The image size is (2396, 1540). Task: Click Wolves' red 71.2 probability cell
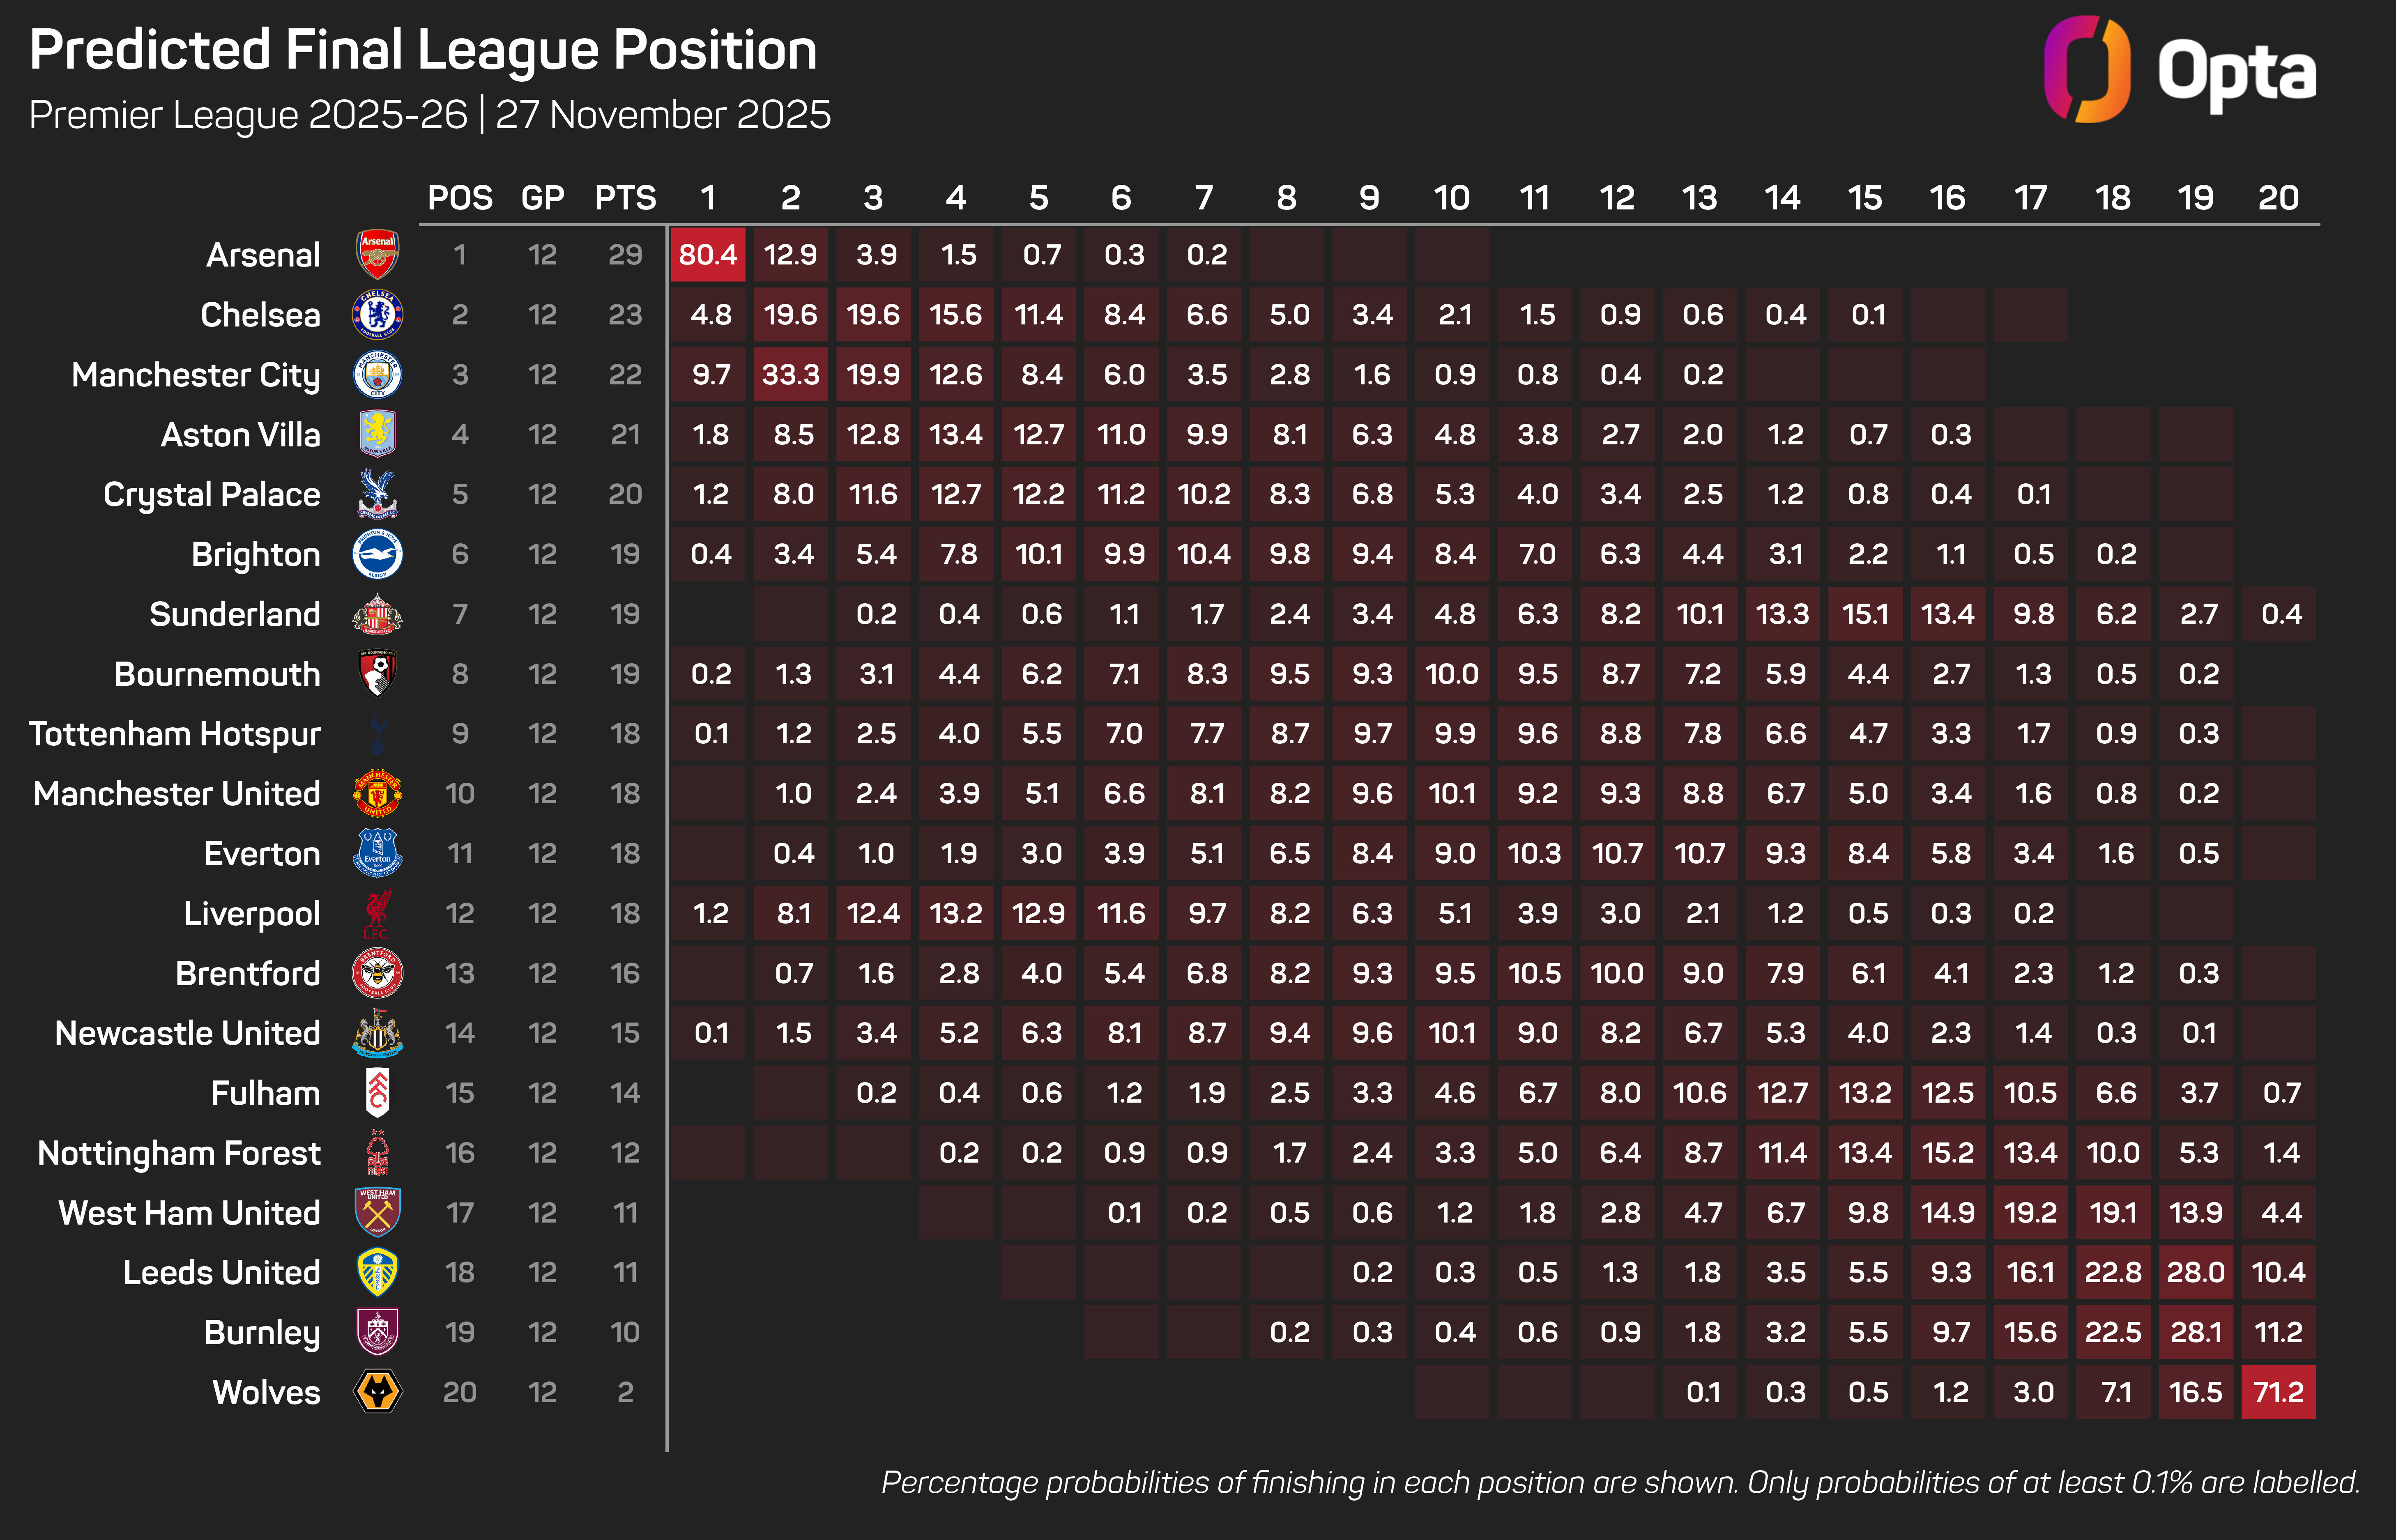coord(2278,1392)
